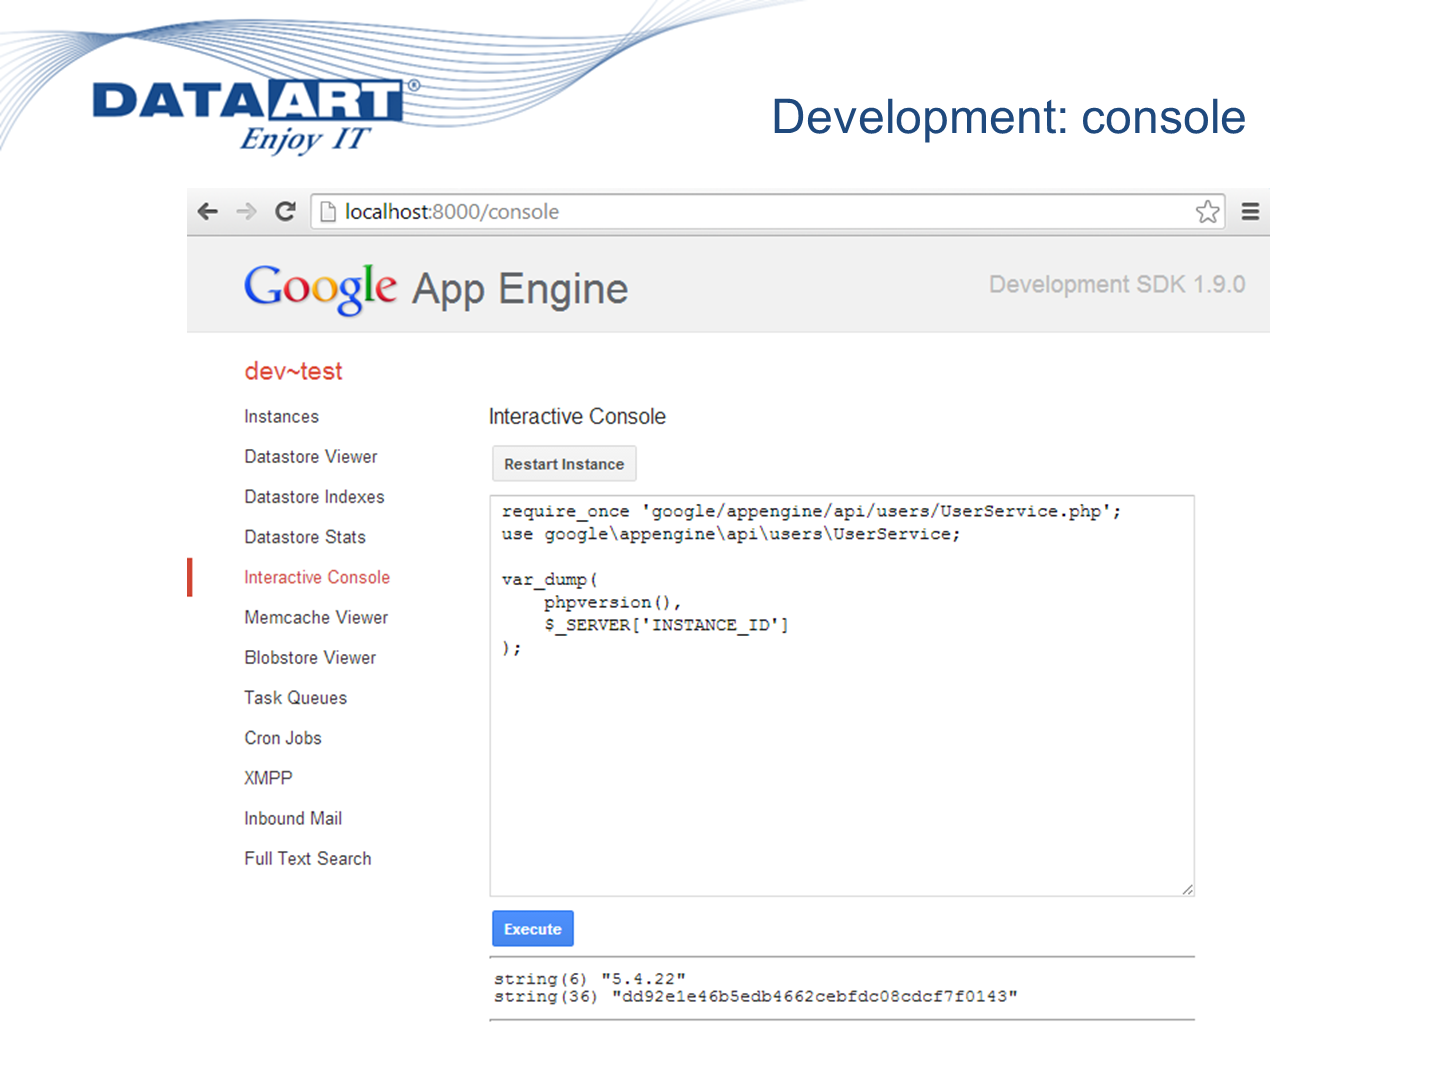Click the $_SERVER['INSTANCE_ID'] code line

(x=666, y=626)
